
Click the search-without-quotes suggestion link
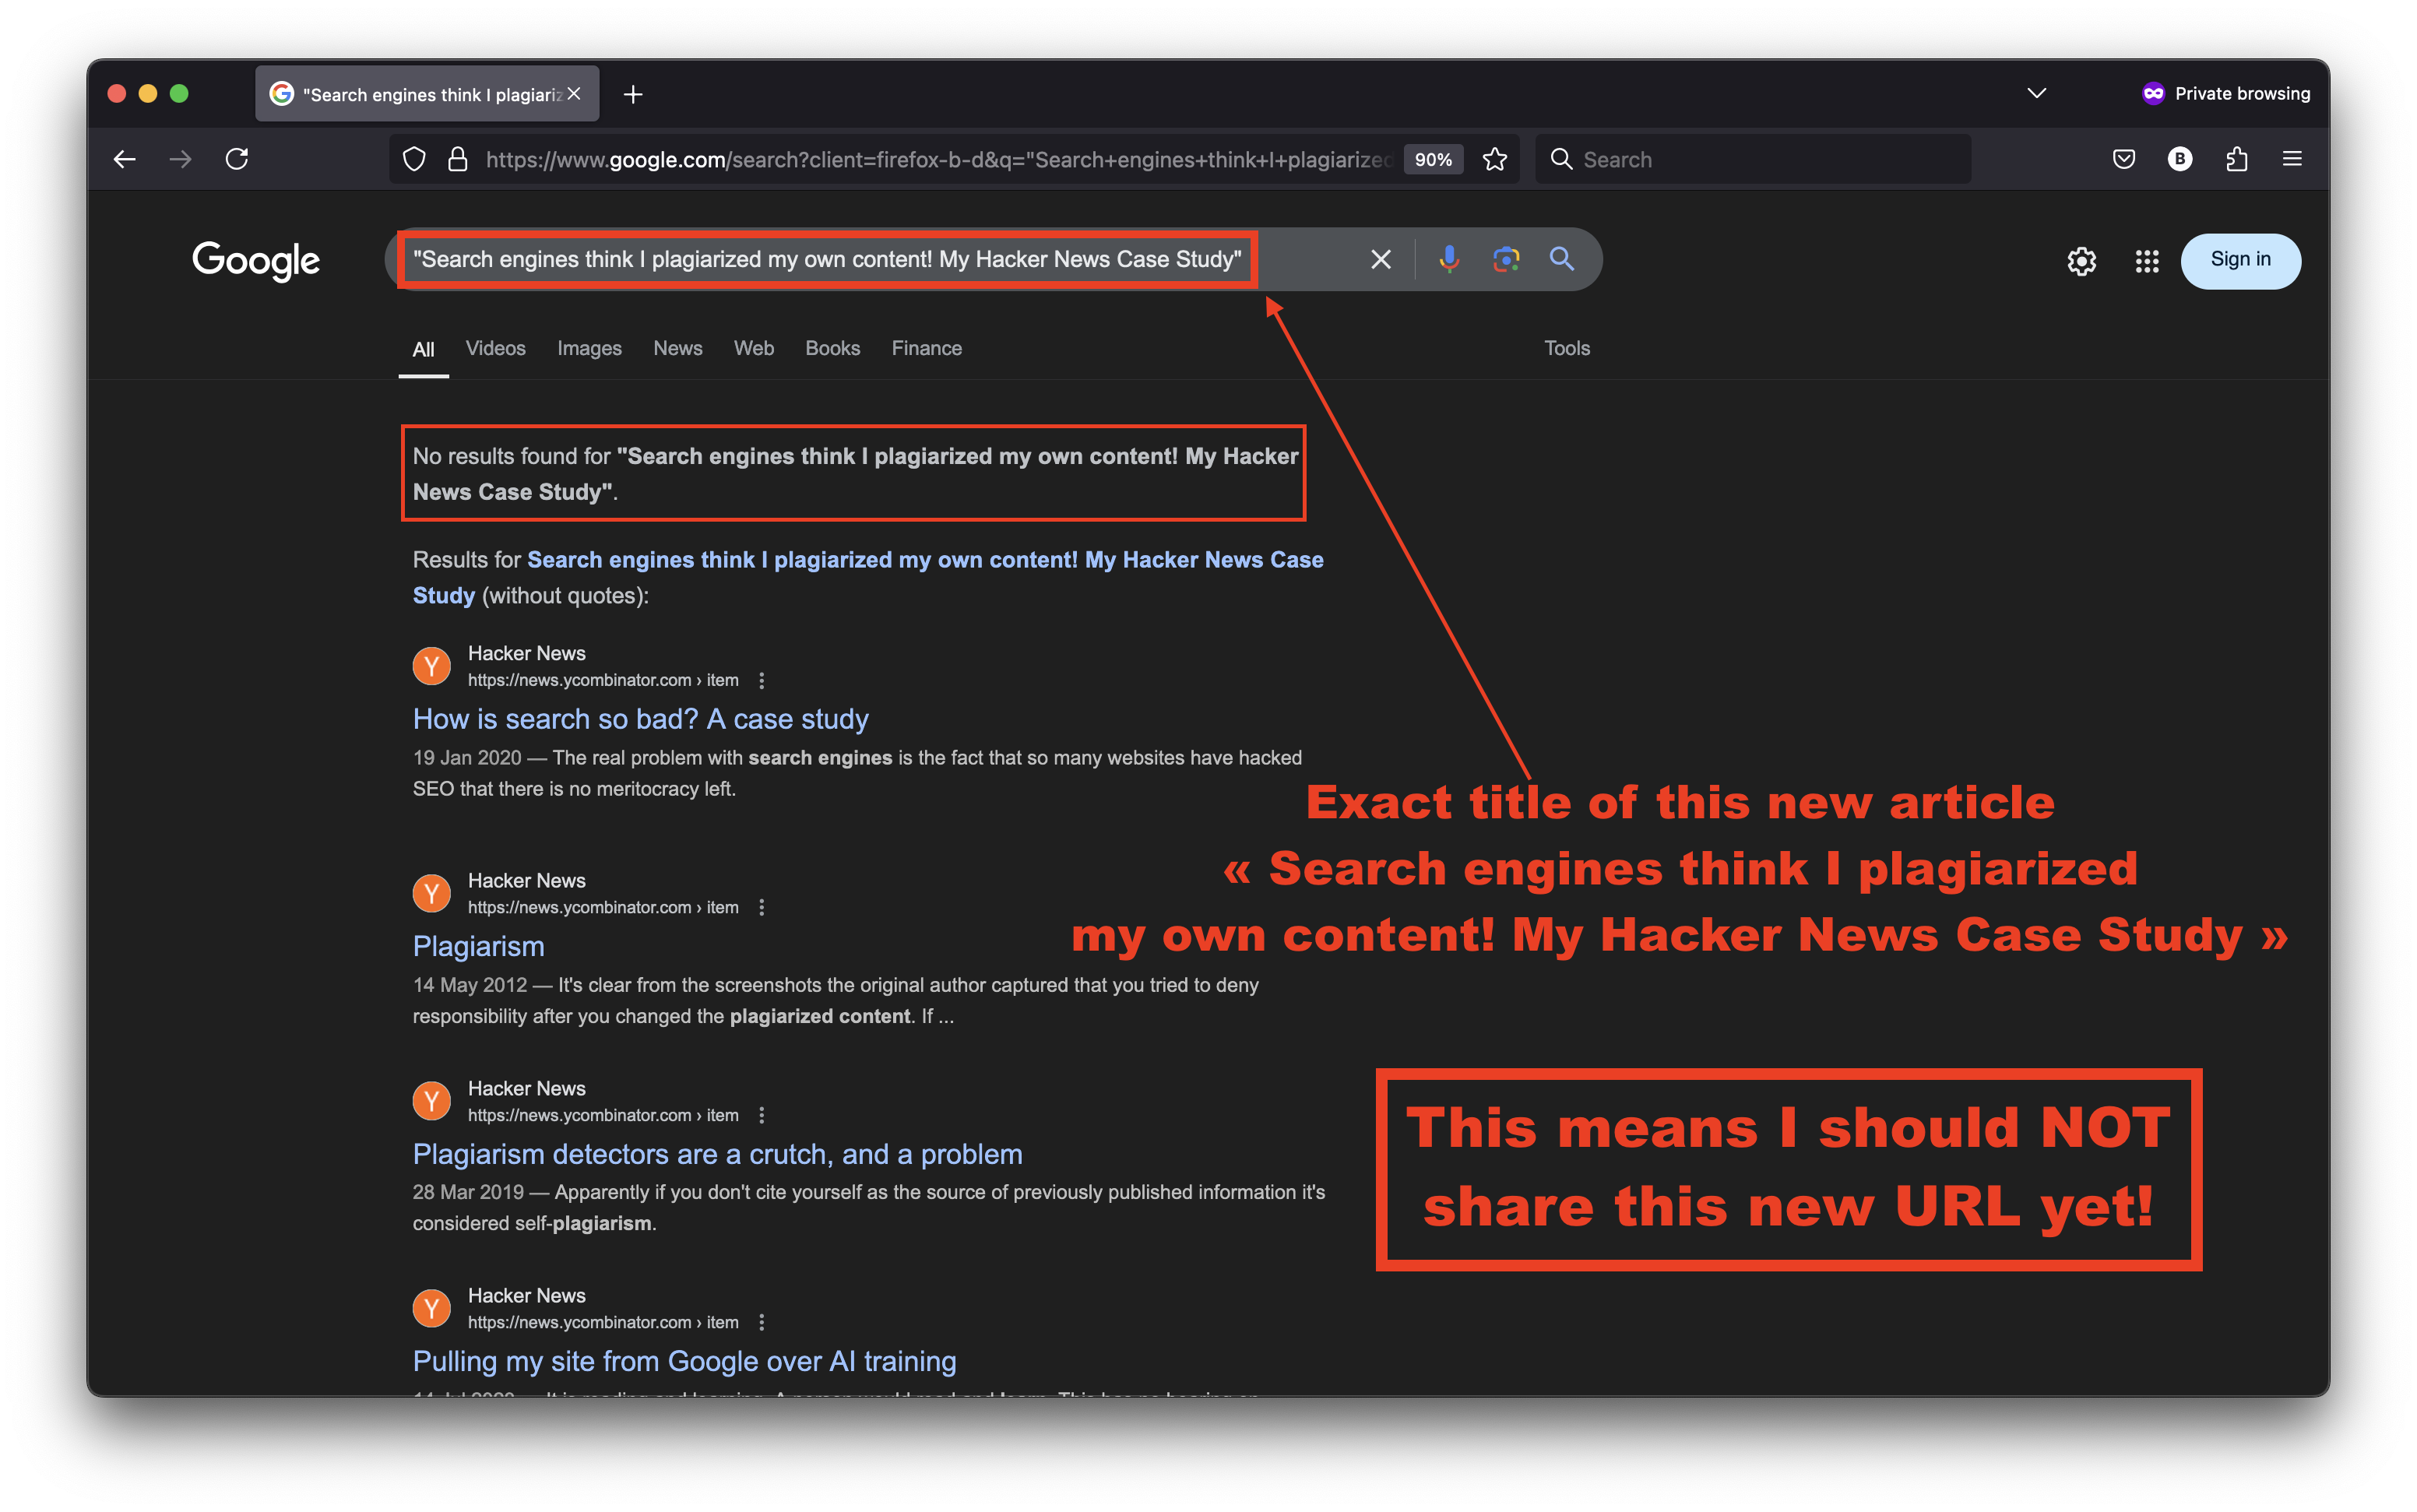(868, 577)
